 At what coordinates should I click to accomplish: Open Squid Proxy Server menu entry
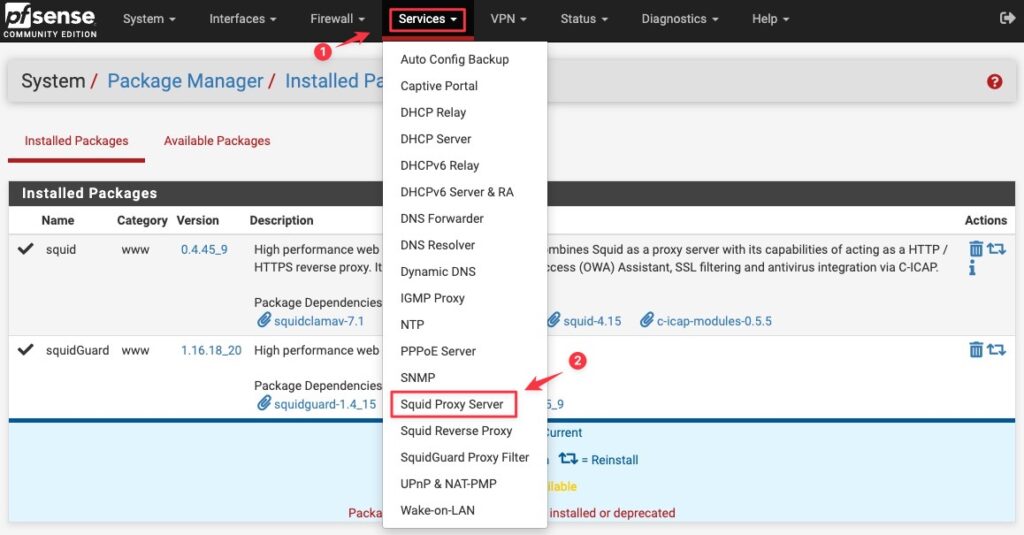[x=453, y=404]
